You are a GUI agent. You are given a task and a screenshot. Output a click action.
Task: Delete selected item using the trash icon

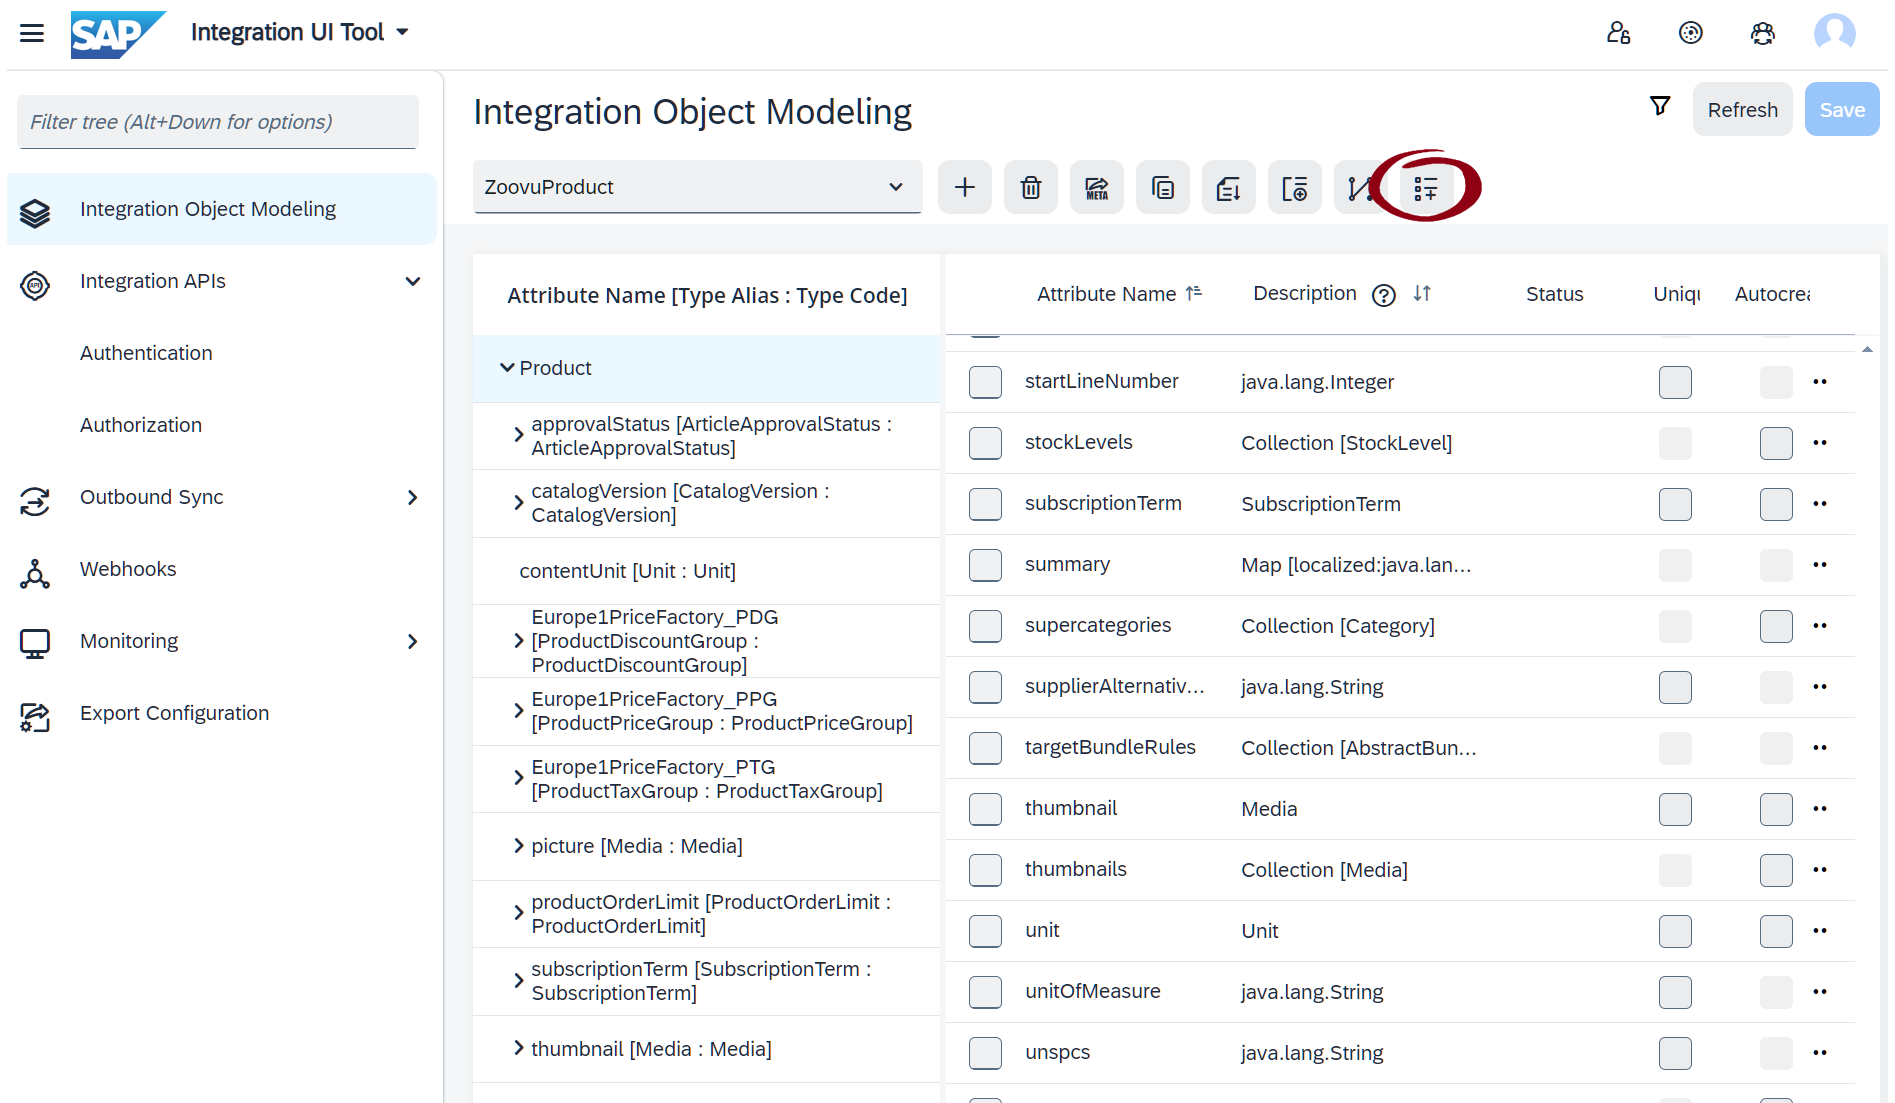click(x=1030, y=187)
